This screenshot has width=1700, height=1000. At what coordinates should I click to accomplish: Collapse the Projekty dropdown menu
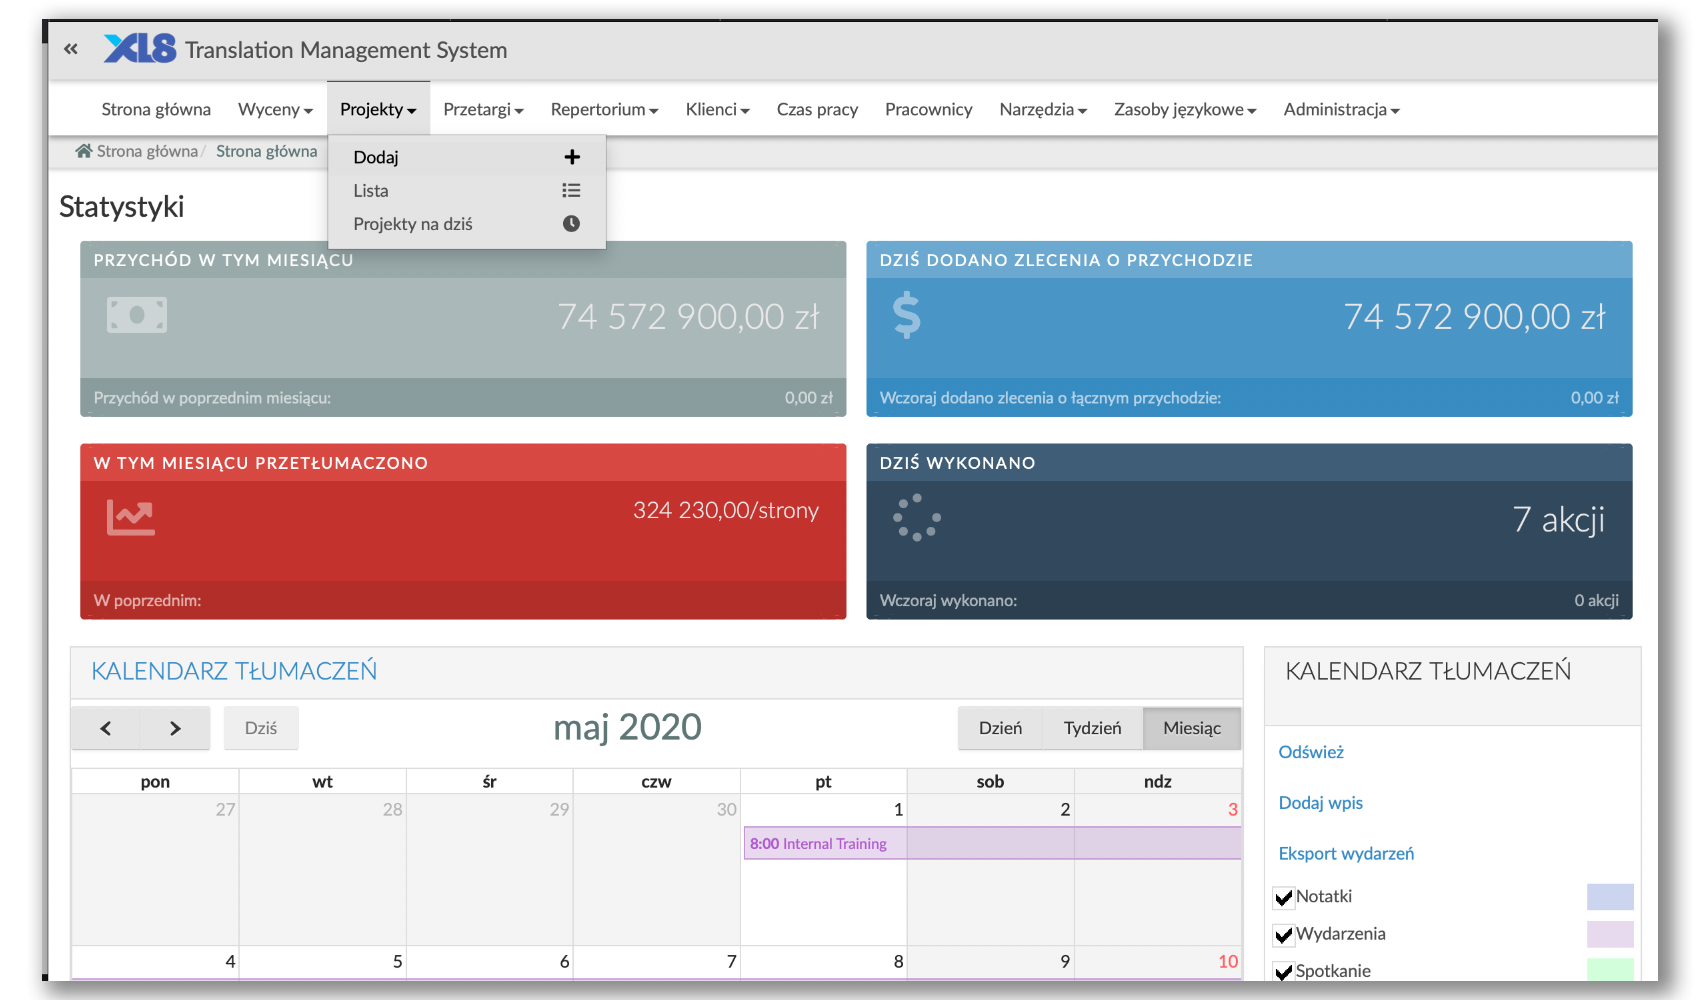pos(378,109)
